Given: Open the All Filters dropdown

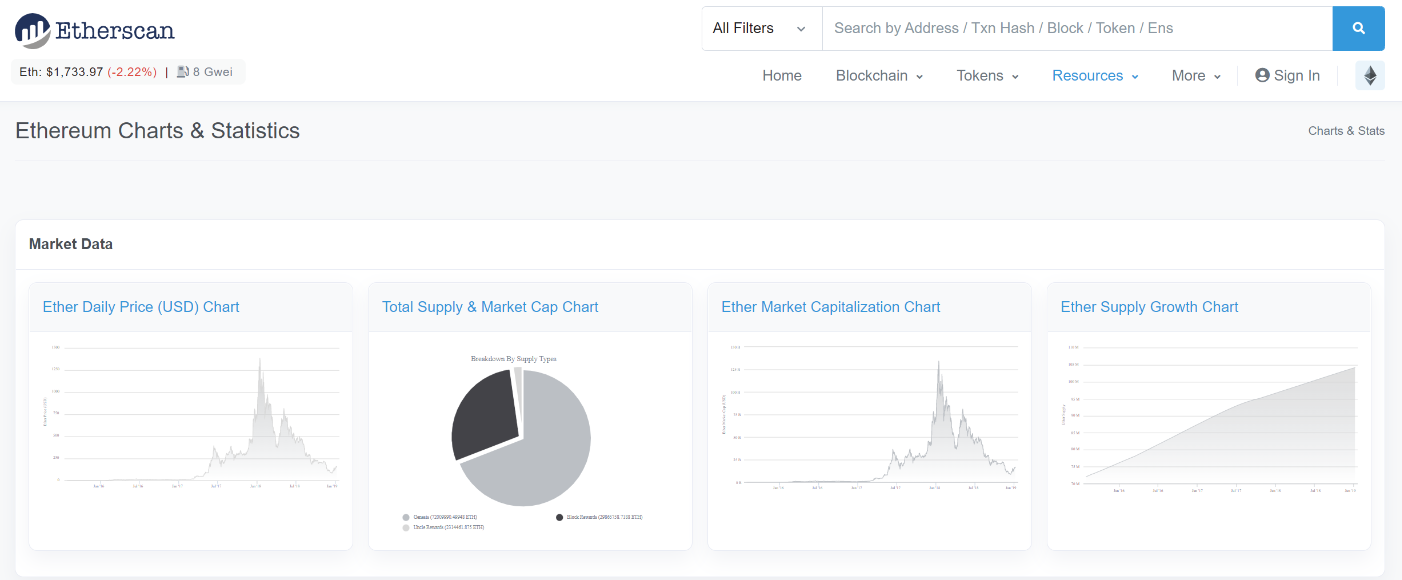Looking at the screenshot, I should tap(760, 29).
